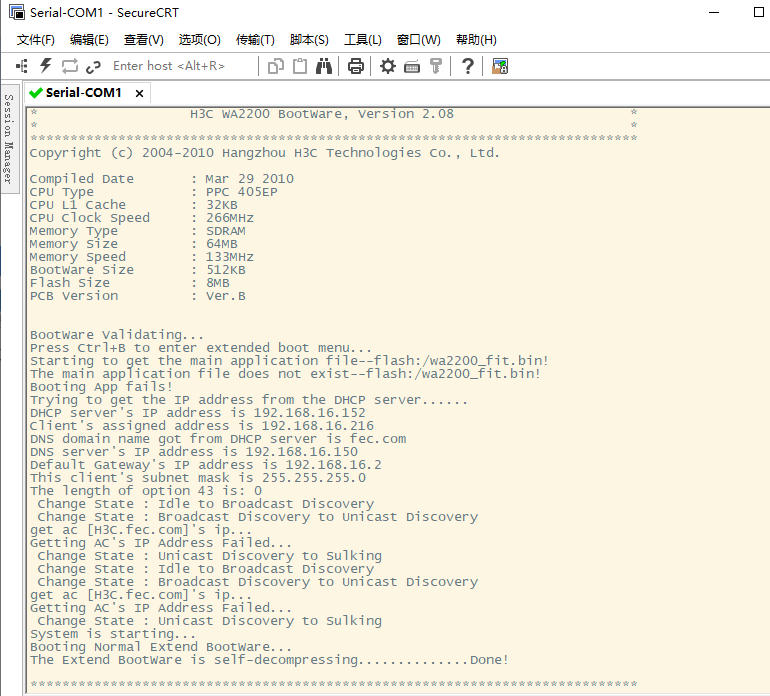Click the 'Mar 29 2010' compiled date value
This screenshot has height=696, width=770.
click(249, 179)
